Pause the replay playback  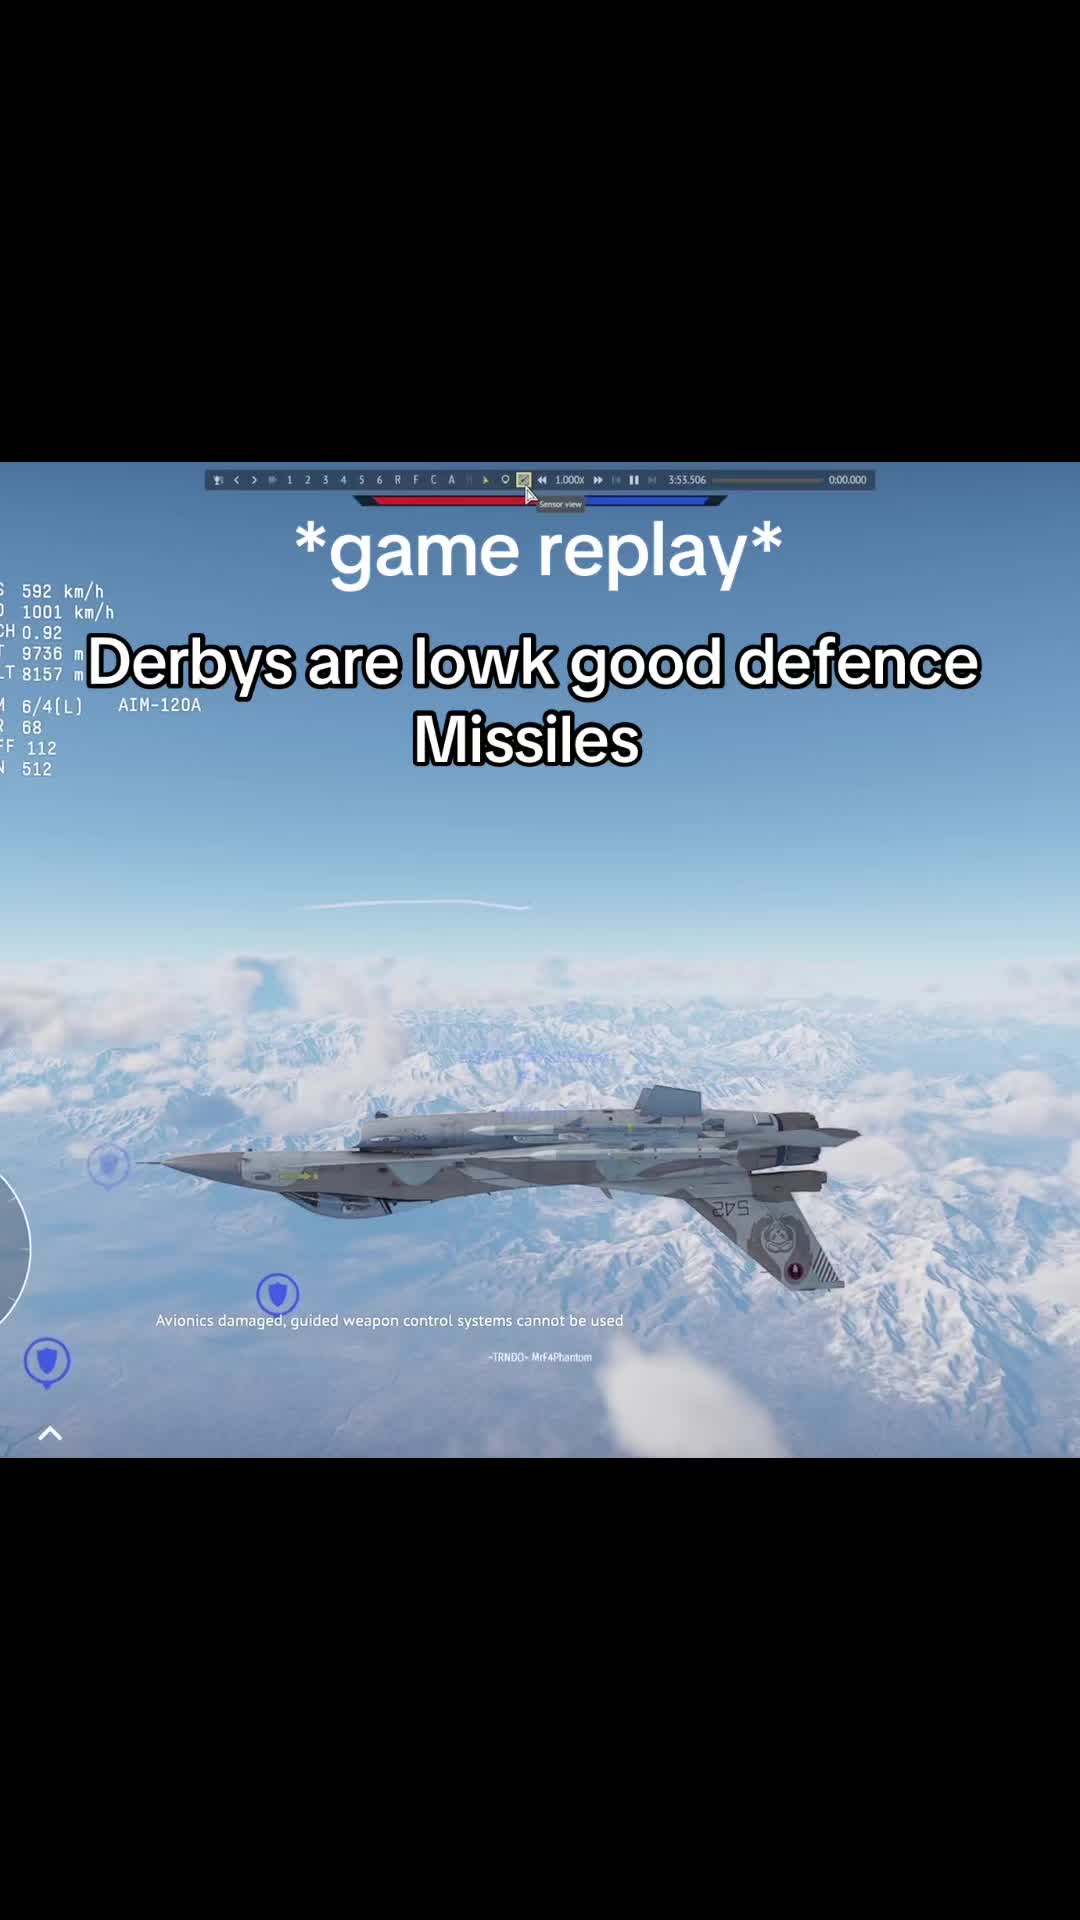[634, 480]
